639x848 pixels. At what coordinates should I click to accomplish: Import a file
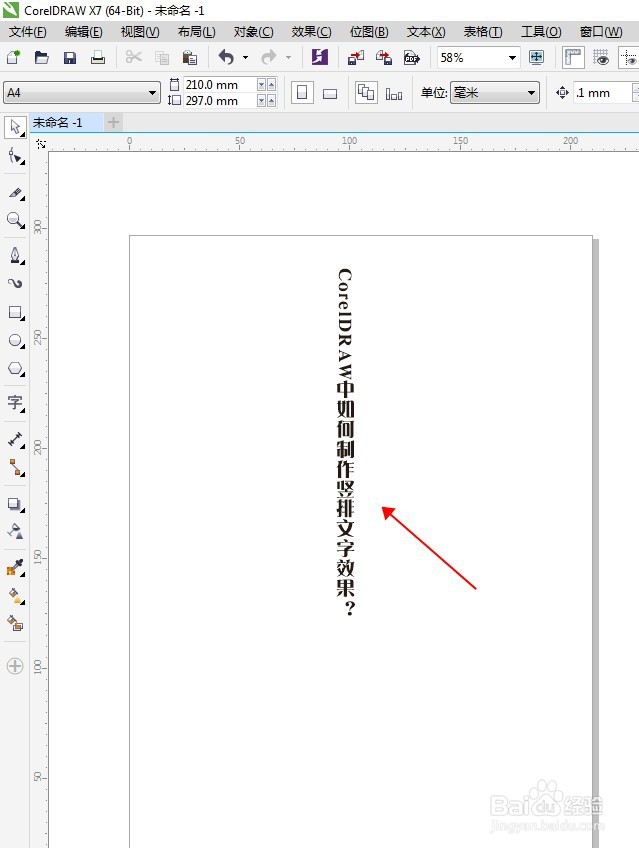356,57
